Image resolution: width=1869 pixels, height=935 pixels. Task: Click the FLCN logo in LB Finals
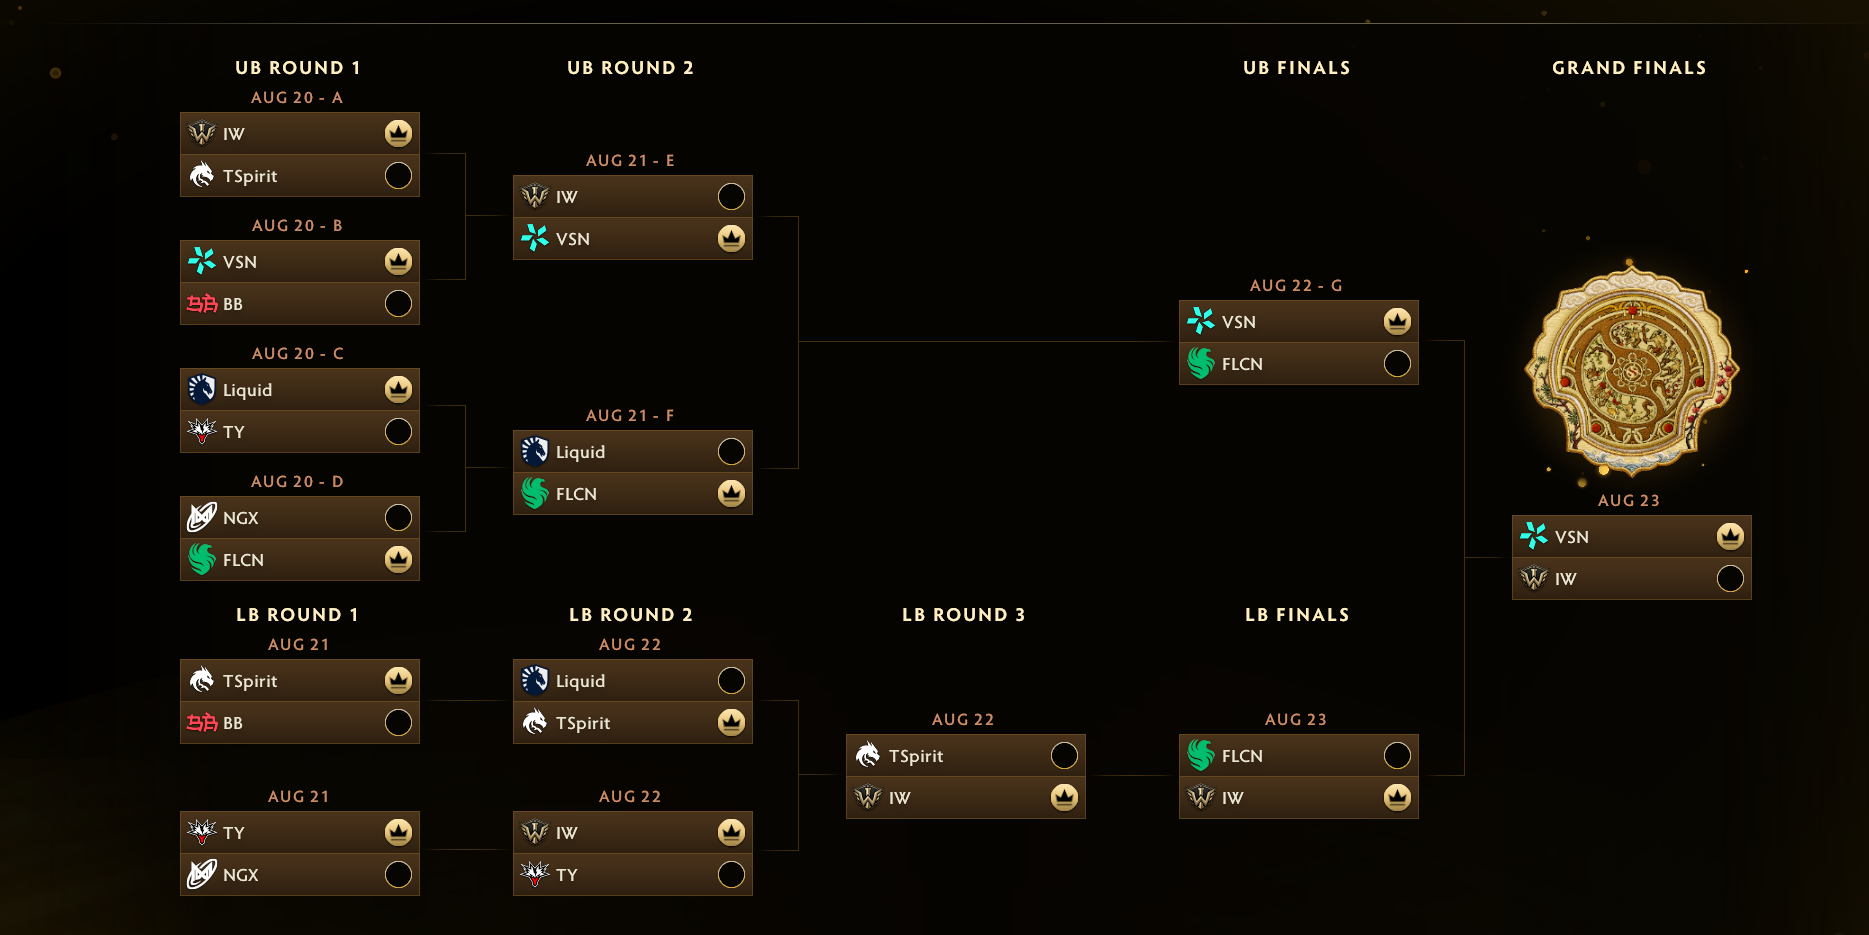click(1201, 755)
